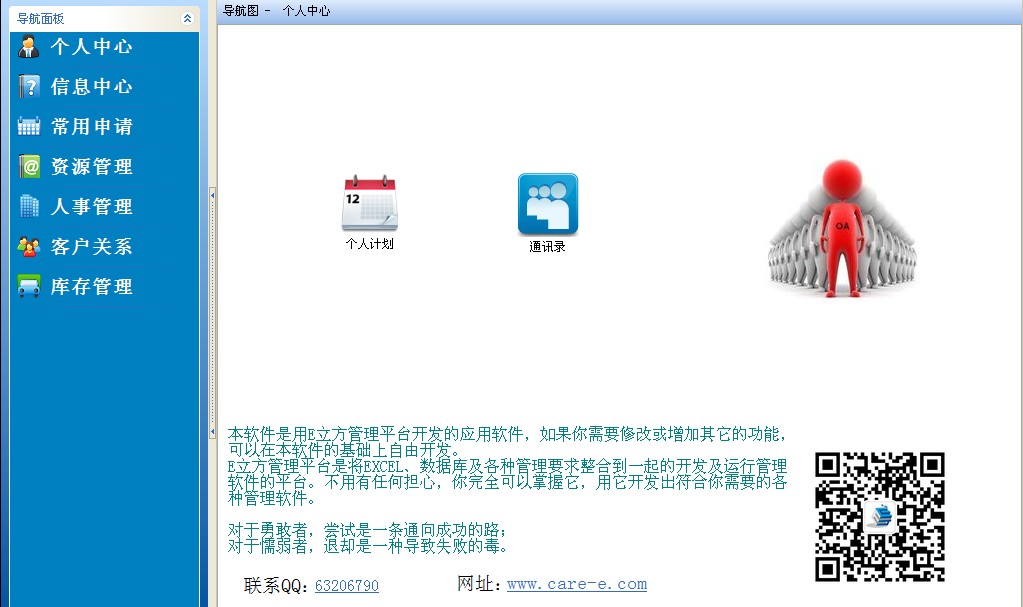This screenshot has width=1023, height=607.
Task: Click the panel splitter collapse handle
Action: [x=212, y=313]
